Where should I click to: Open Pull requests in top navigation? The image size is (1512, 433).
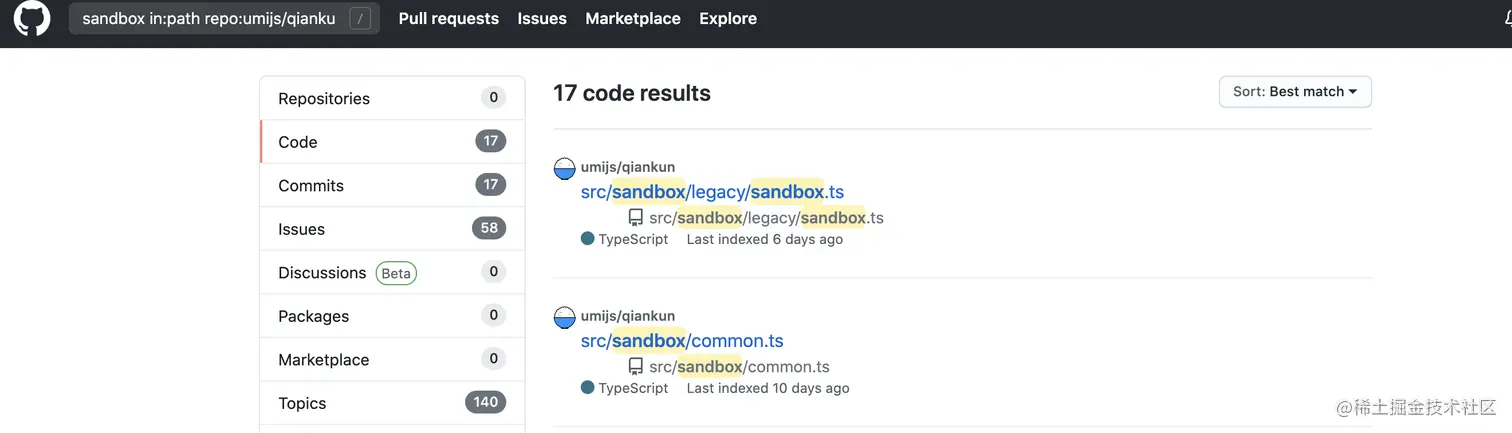[448, 18]
